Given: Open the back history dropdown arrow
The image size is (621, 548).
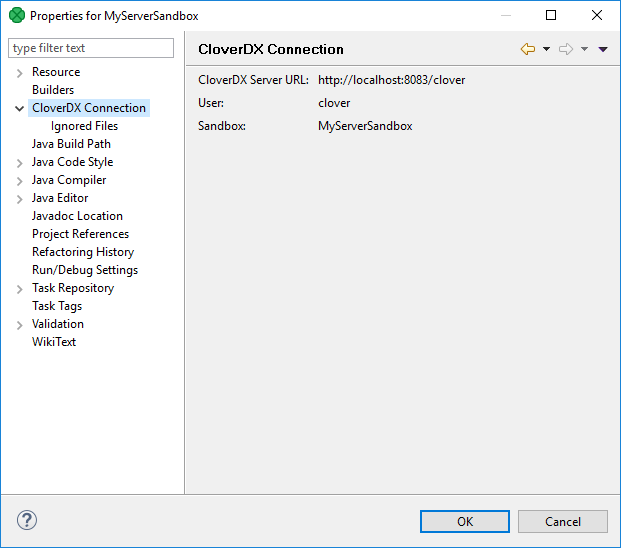Looking at the screenshot, I should tap(546, 49).
